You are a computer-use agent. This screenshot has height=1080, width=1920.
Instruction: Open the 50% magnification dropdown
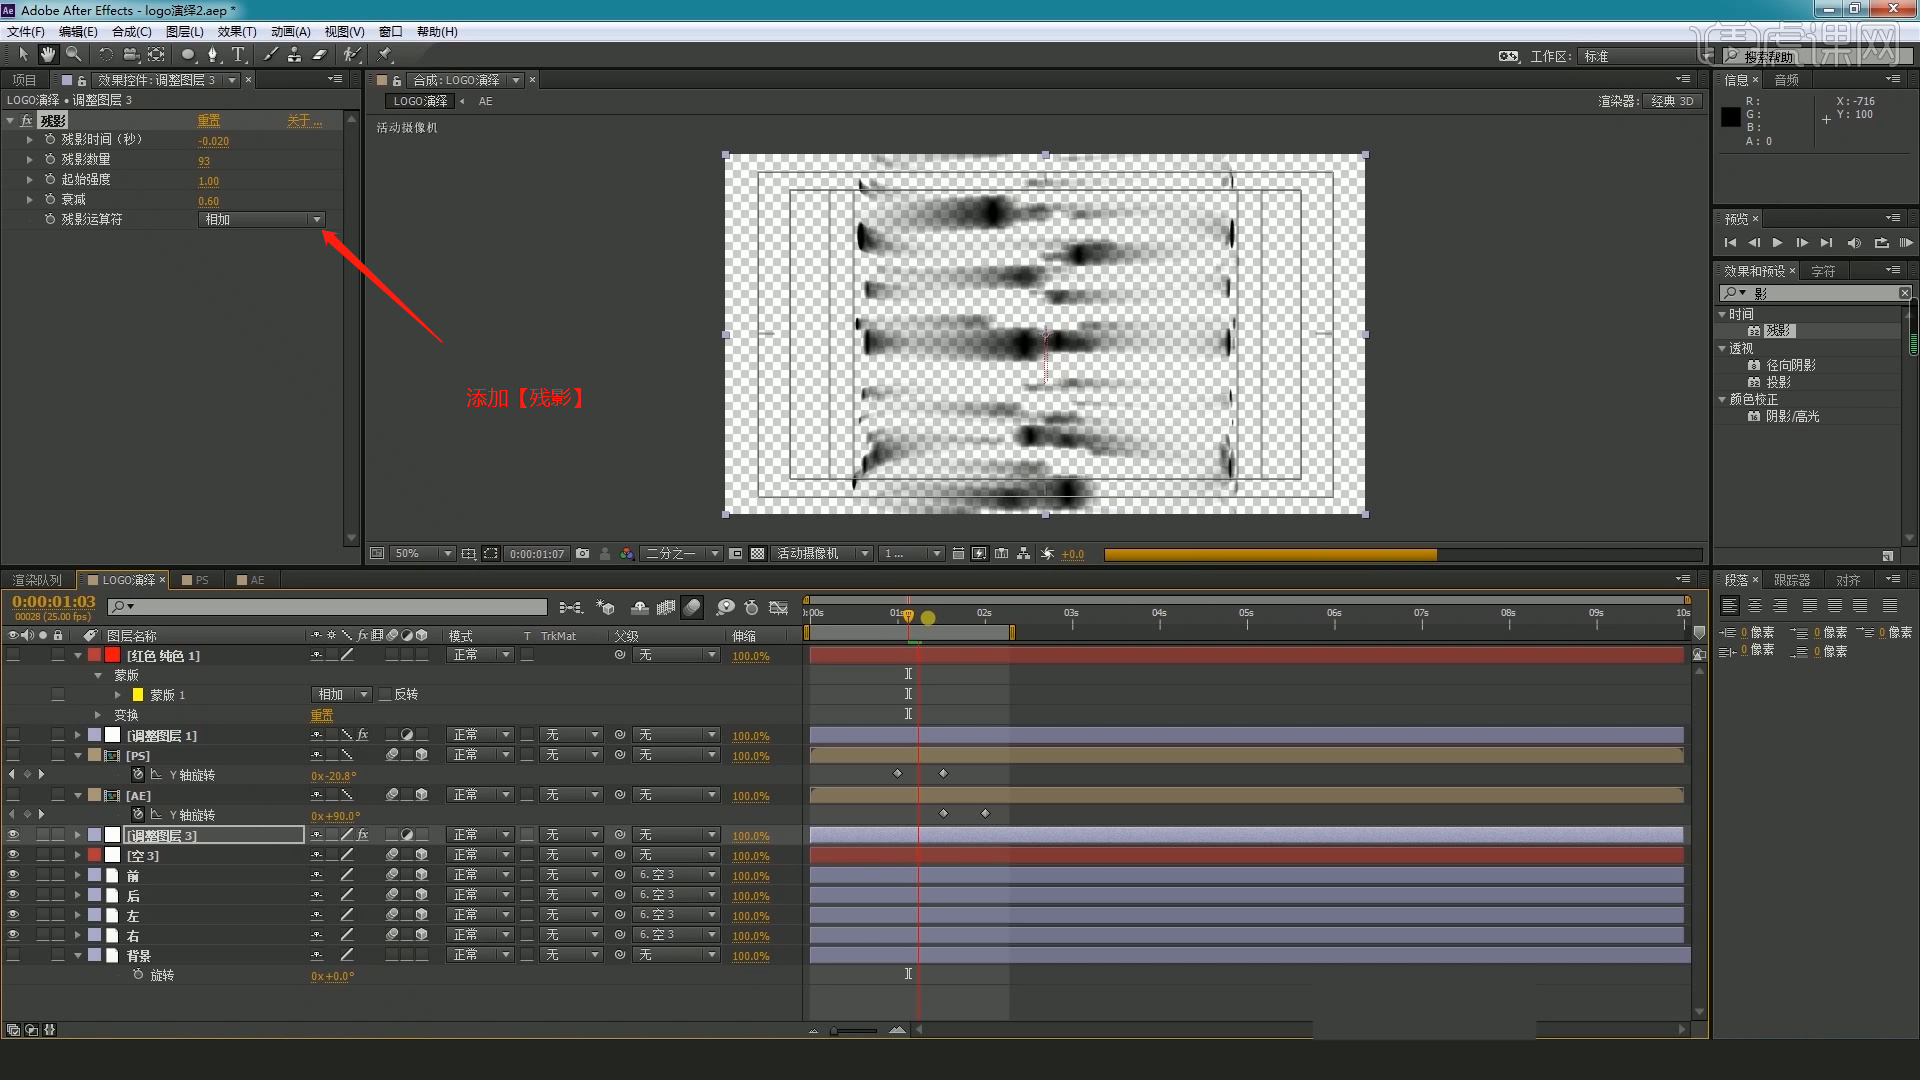[x=423, y=554]
